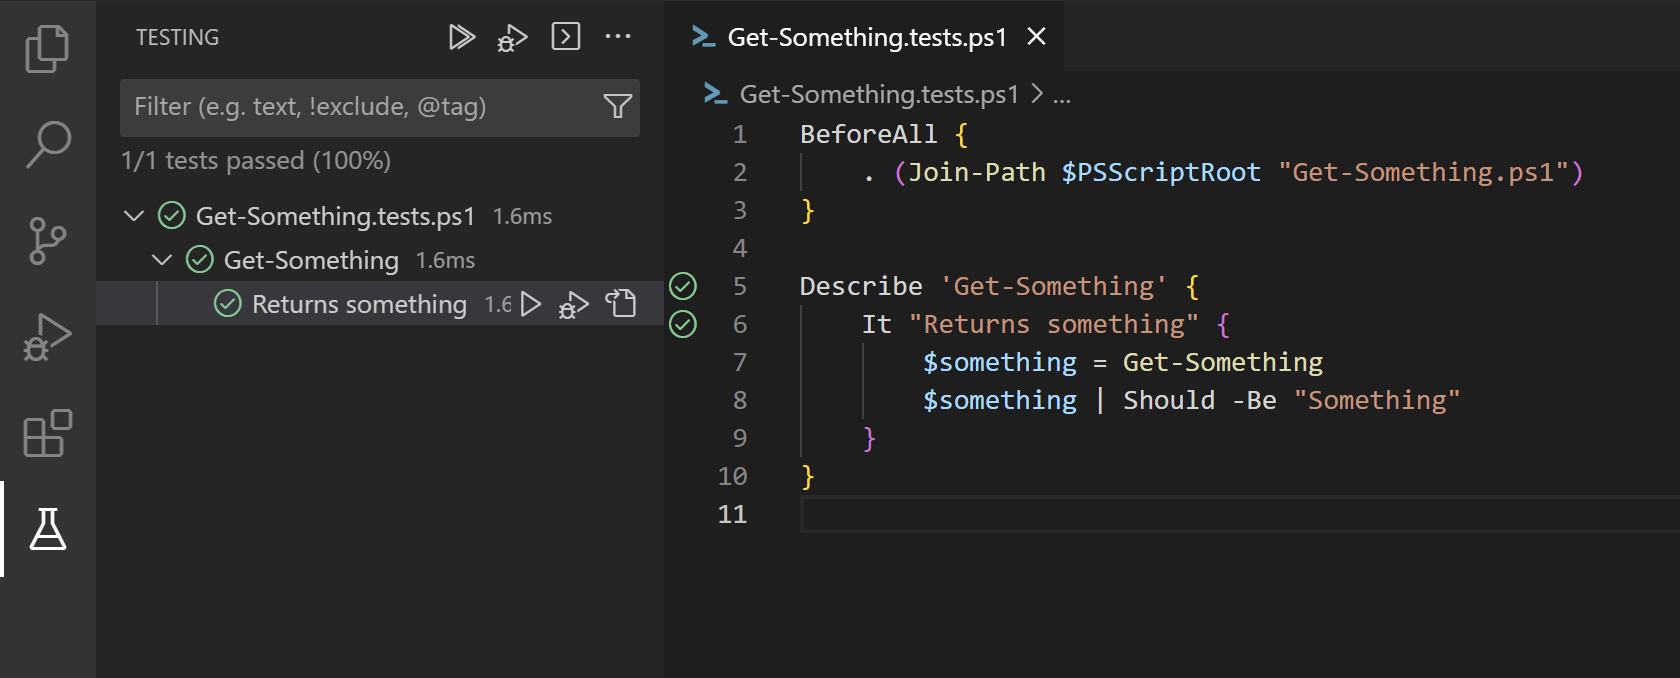Select 'Get-Something' describe tree row
1680x678 pixels.
click(x=380, y=260)
